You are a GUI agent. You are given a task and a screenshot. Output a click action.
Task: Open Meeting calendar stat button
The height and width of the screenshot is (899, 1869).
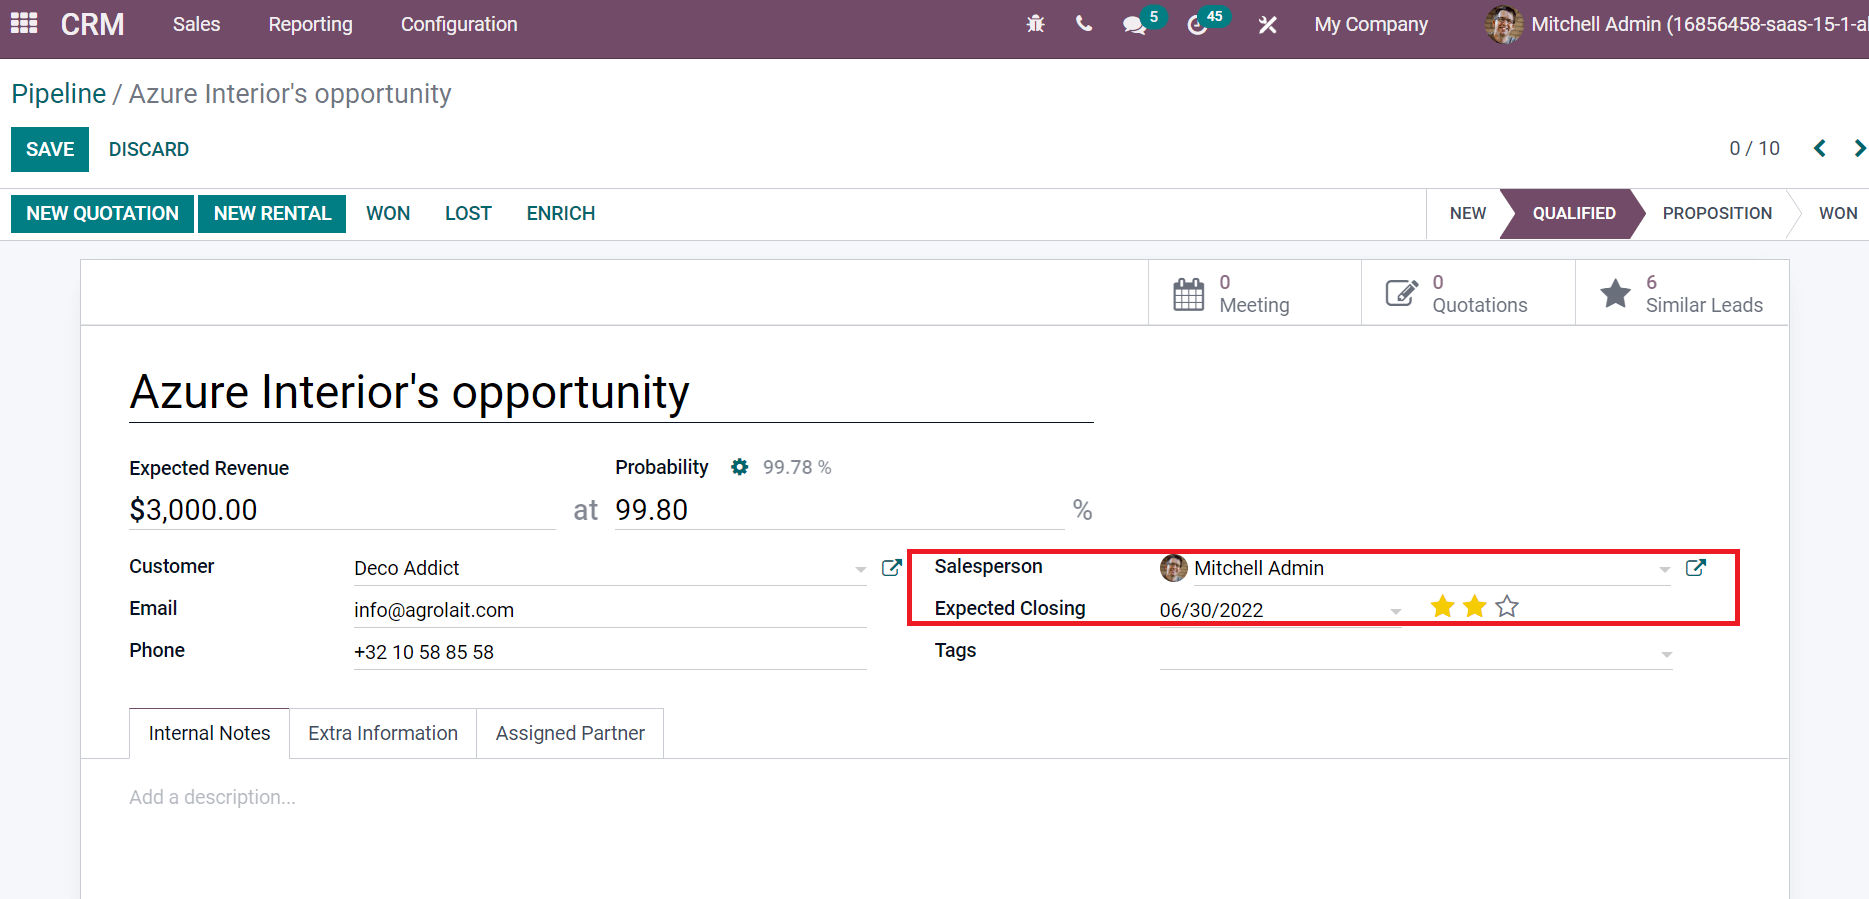(x=1255, y=293)
